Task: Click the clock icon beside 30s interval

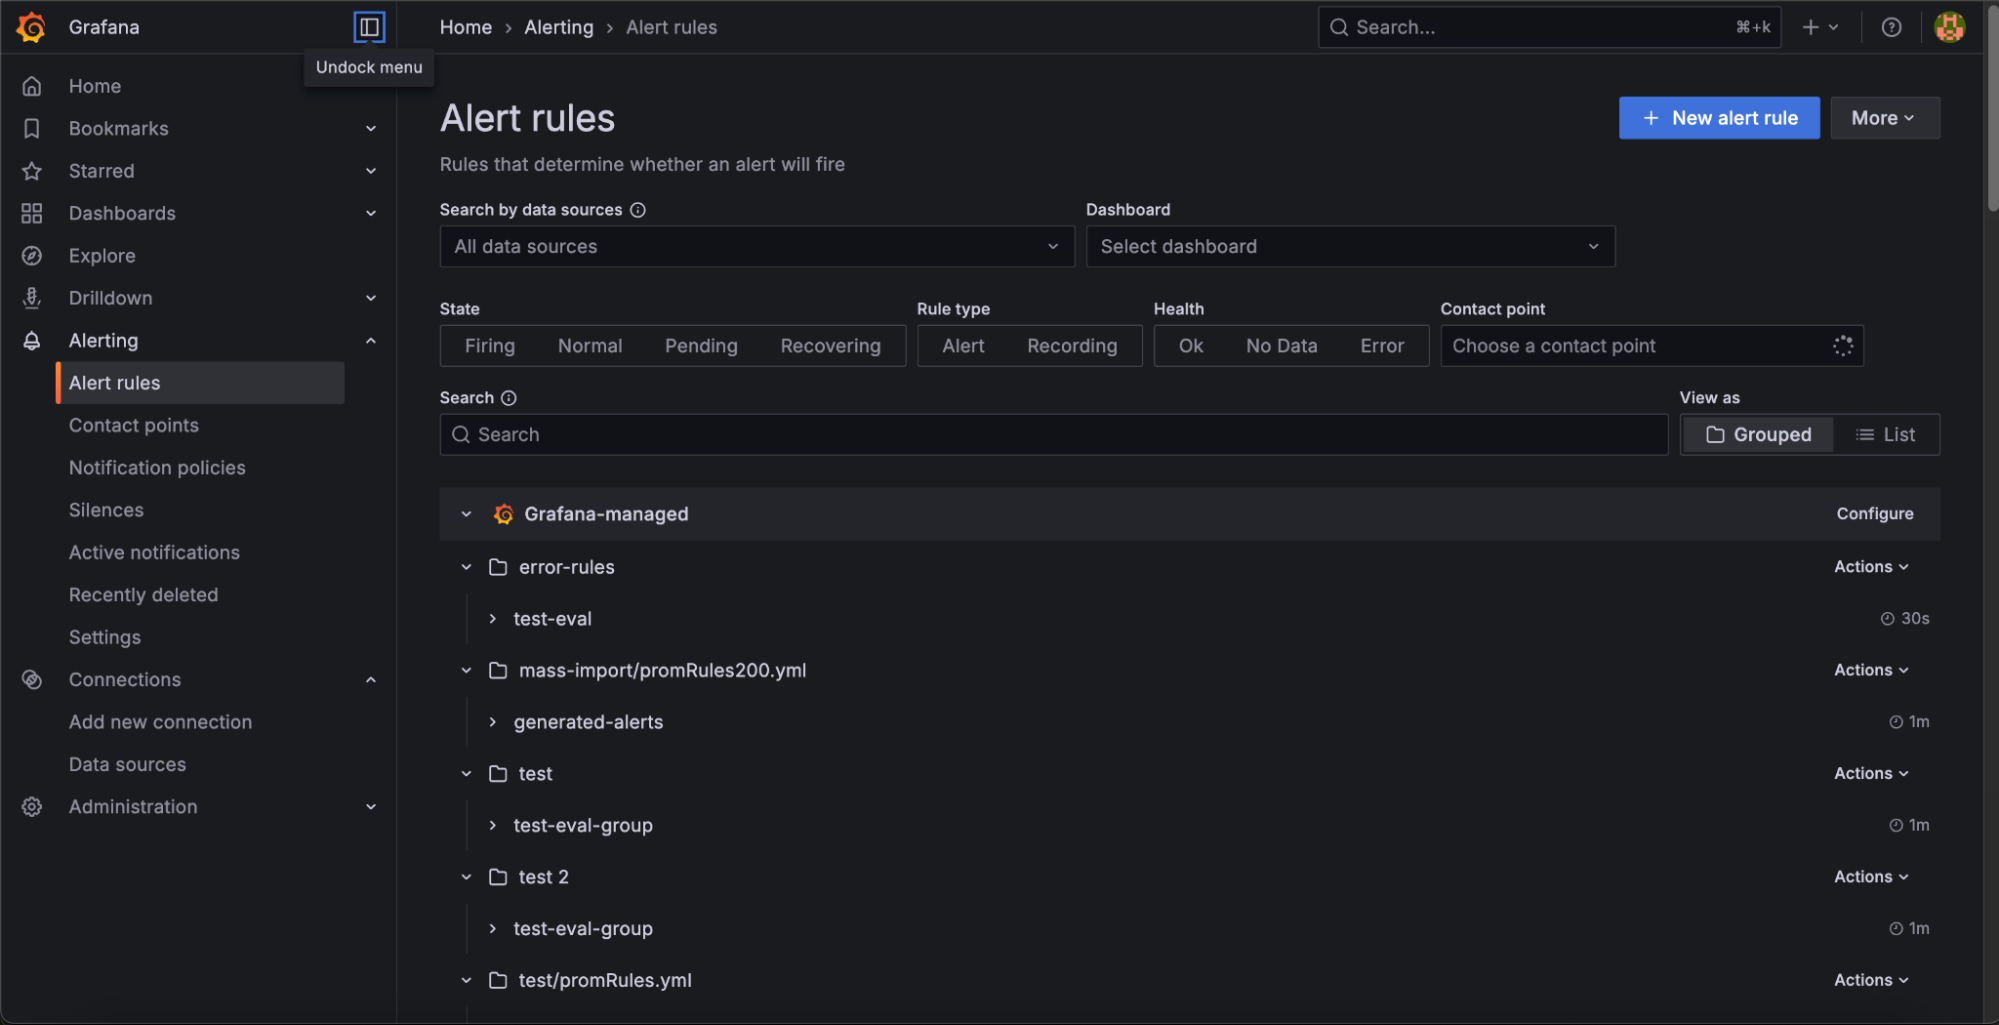Action: click(1887, 619)
